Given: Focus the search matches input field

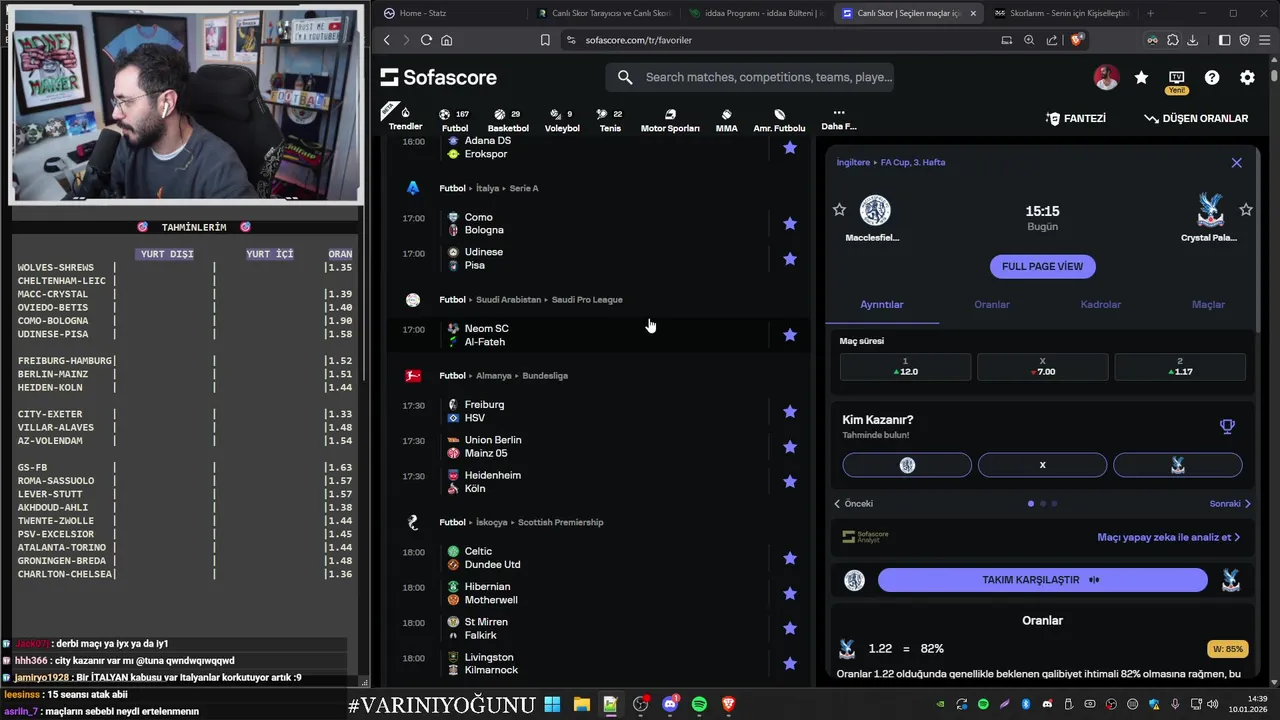Looking at the screenshot, I should click(749, 77).
